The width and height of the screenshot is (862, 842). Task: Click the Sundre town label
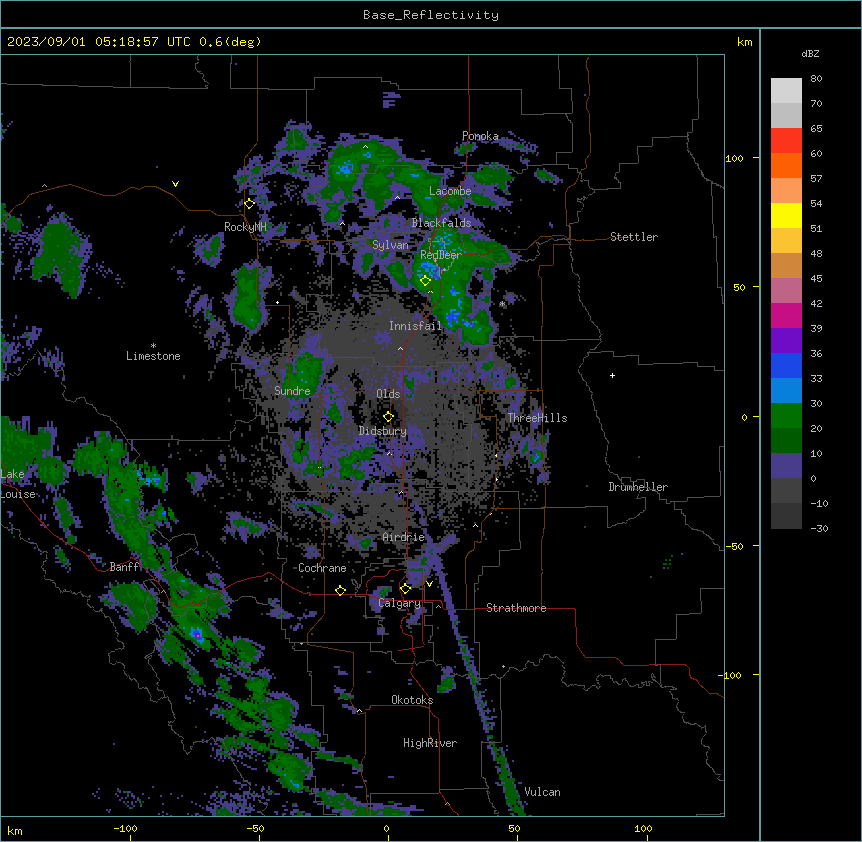click(x=292, y=391)
